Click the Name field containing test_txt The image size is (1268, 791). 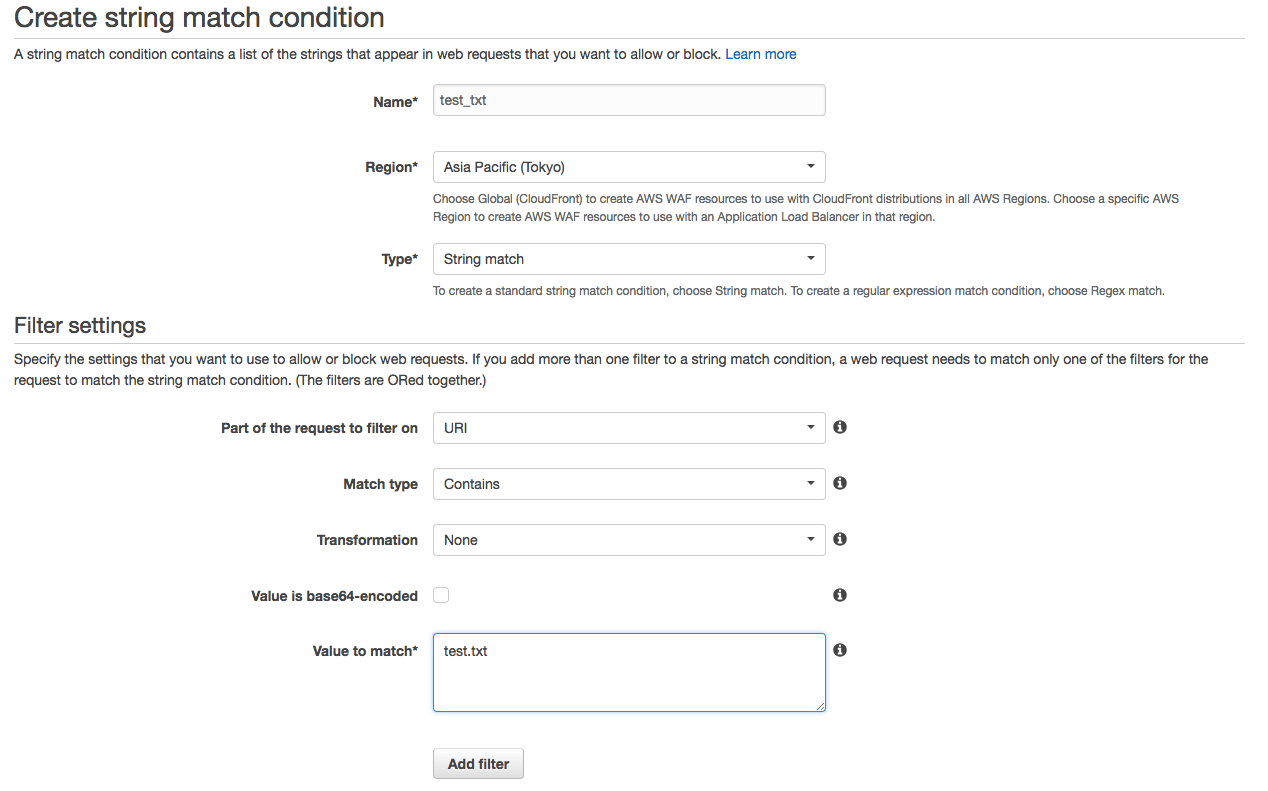(629, 100)
